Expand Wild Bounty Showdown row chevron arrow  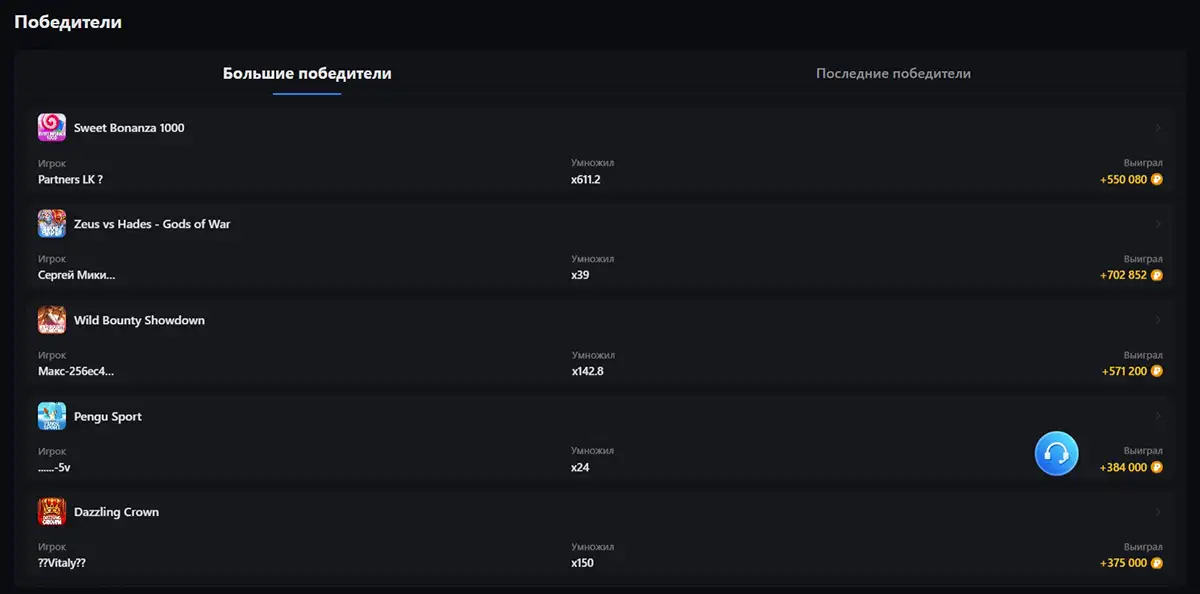(1158, 320)
